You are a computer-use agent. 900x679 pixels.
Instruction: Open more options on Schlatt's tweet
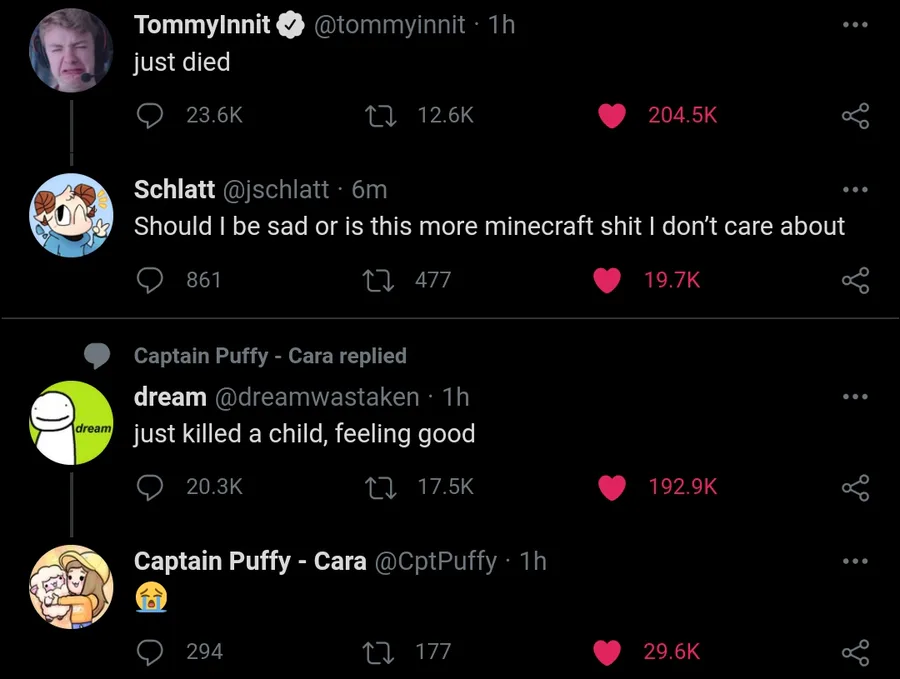click(855, 189)
